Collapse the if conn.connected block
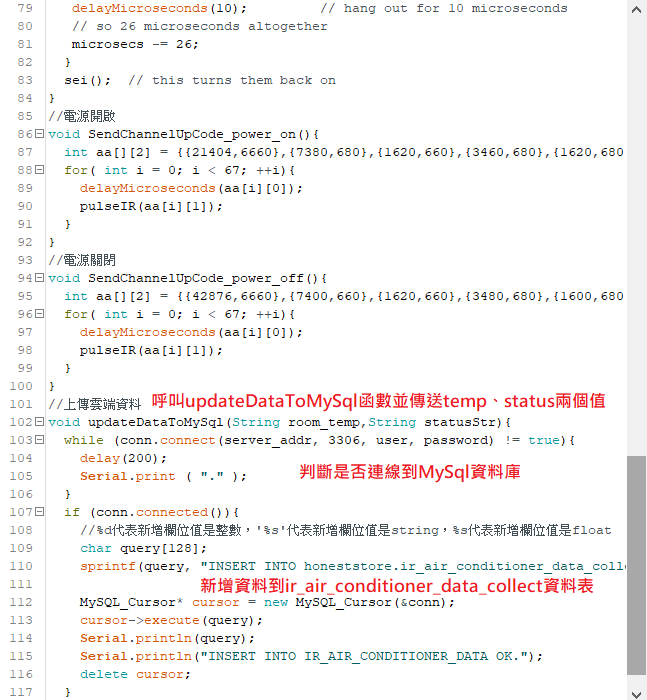Image resolution: width=647 pixels, height=700 pixels. [x=39, y=512]
